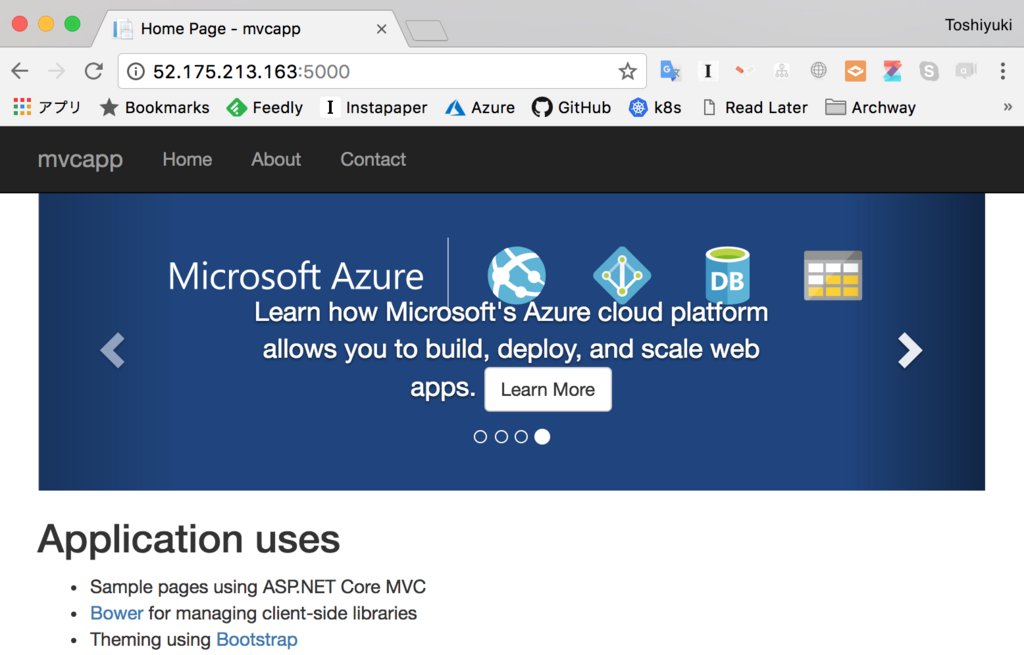
Task: Reload the current page
Action: pos(94,71)
